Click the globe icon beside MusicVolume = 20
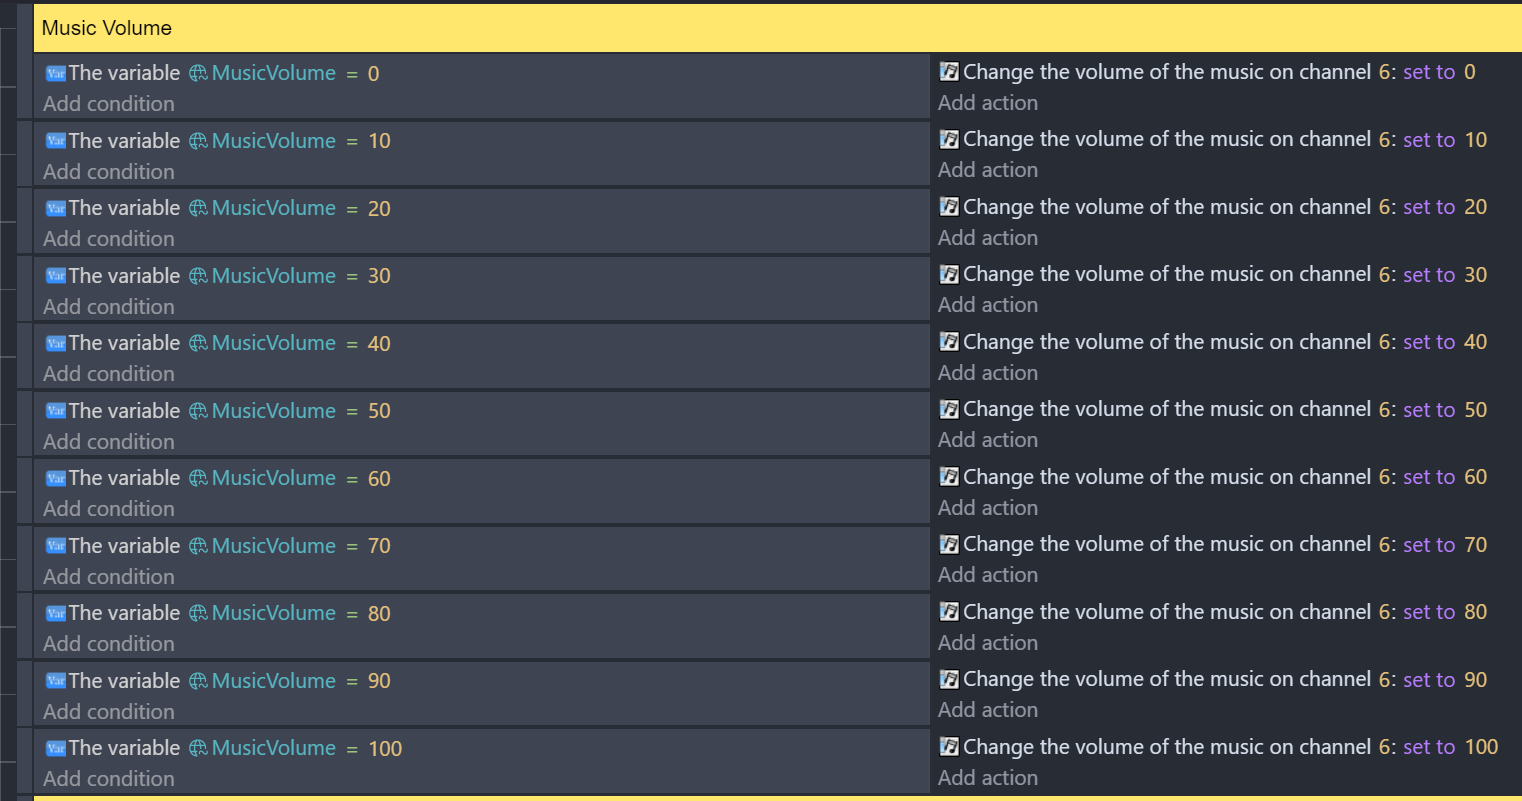Viewport: 1522px width, 801px height. (198, 209)
